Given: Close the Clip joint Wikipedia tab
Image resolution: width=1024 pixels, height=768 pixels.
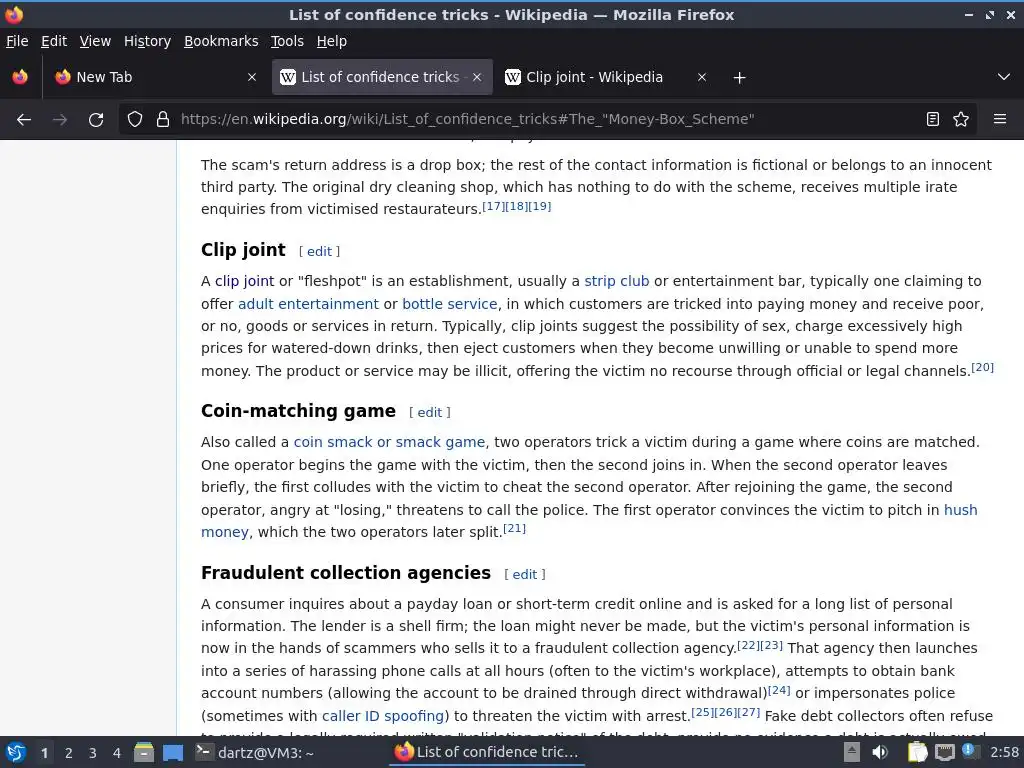Looking at the screenshot, I should click(702, 77).
